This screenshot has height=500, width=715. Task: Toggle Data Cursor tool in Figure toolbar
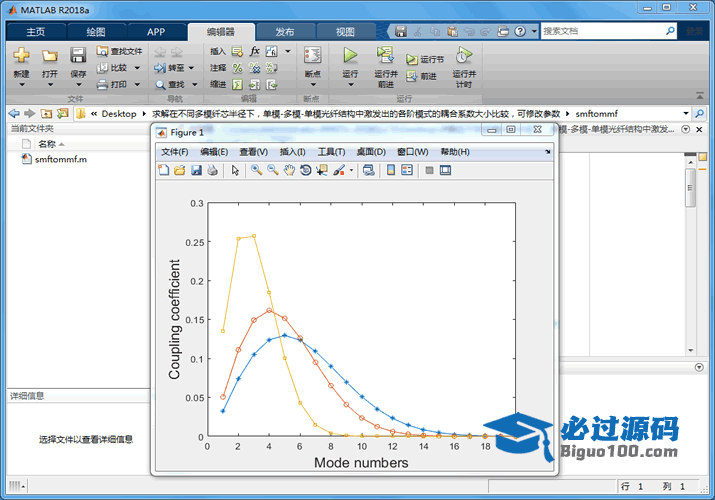pyautogui.click(x=322, y=170)
